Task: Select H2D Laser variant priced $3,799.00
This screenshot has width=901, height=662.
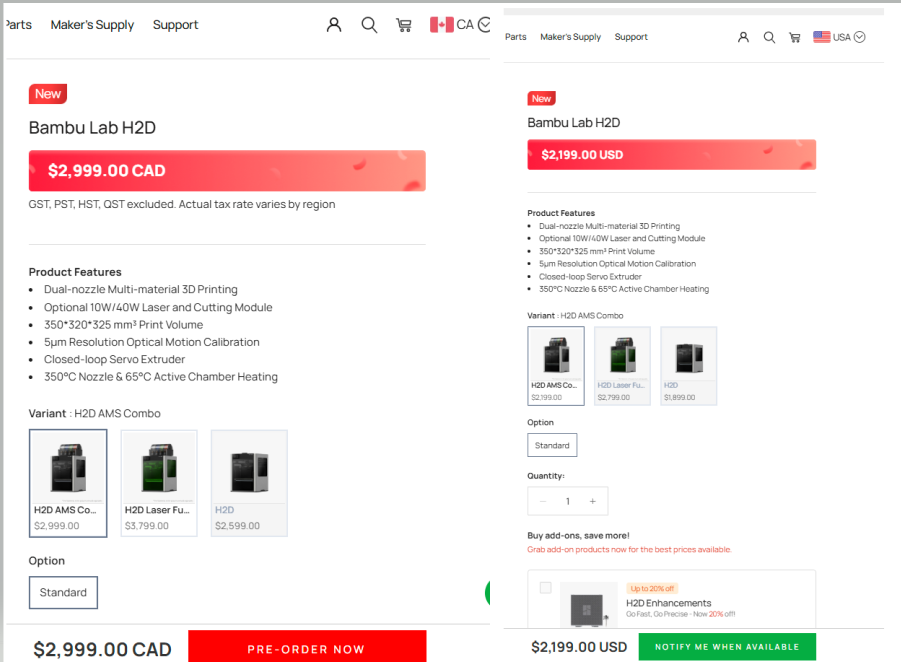Action: [159, 483]
